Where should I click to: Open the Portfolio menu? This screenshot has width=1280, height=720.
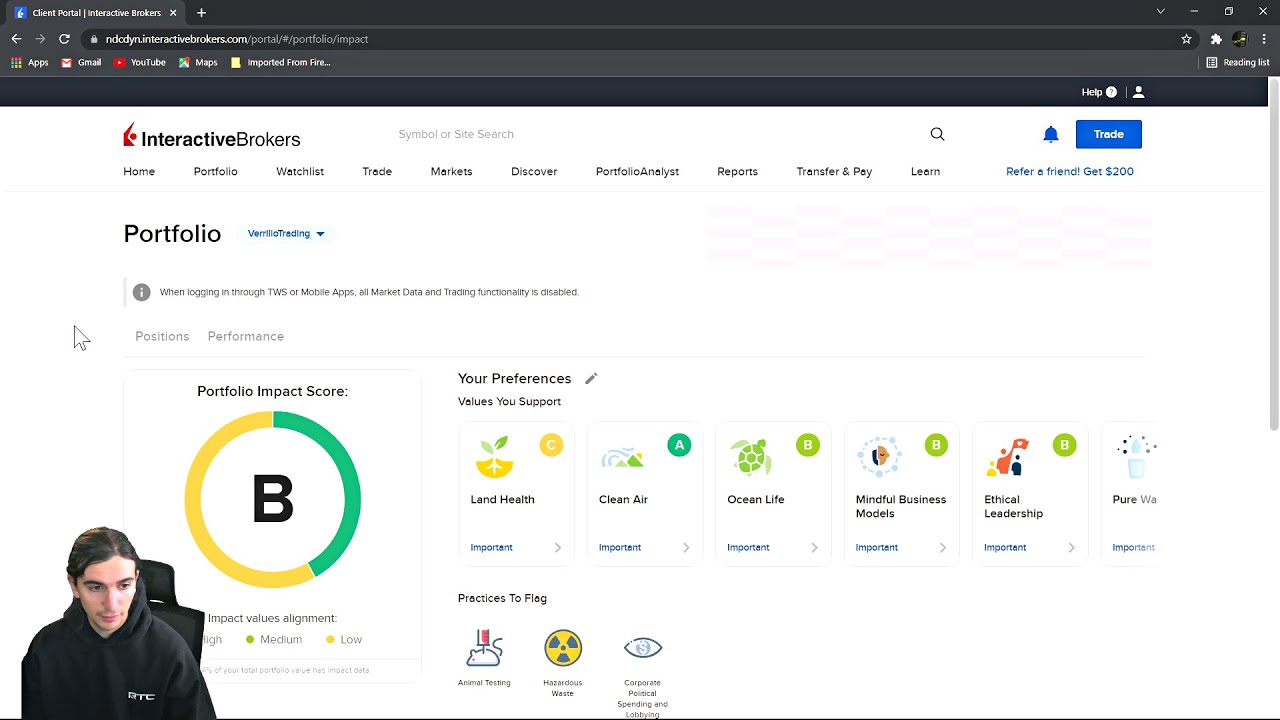(215, 171)
